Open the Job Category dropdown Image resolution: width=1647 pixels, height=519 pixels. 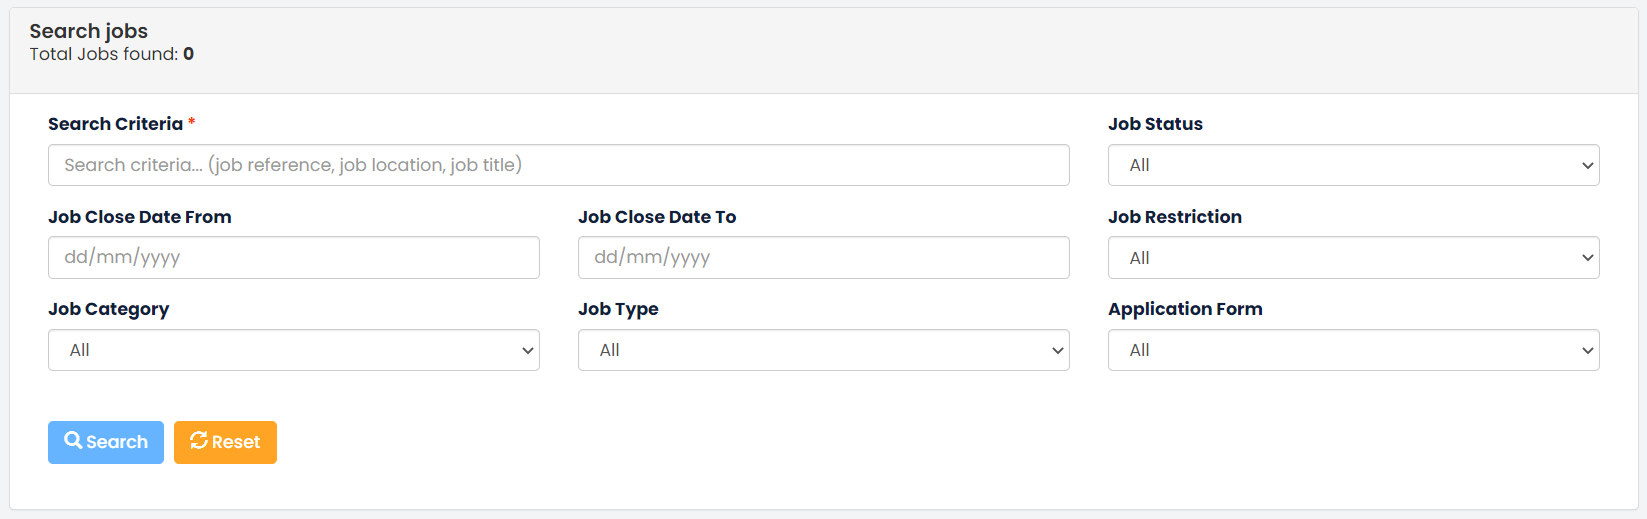pyautogui.click(x=294, y=350)
